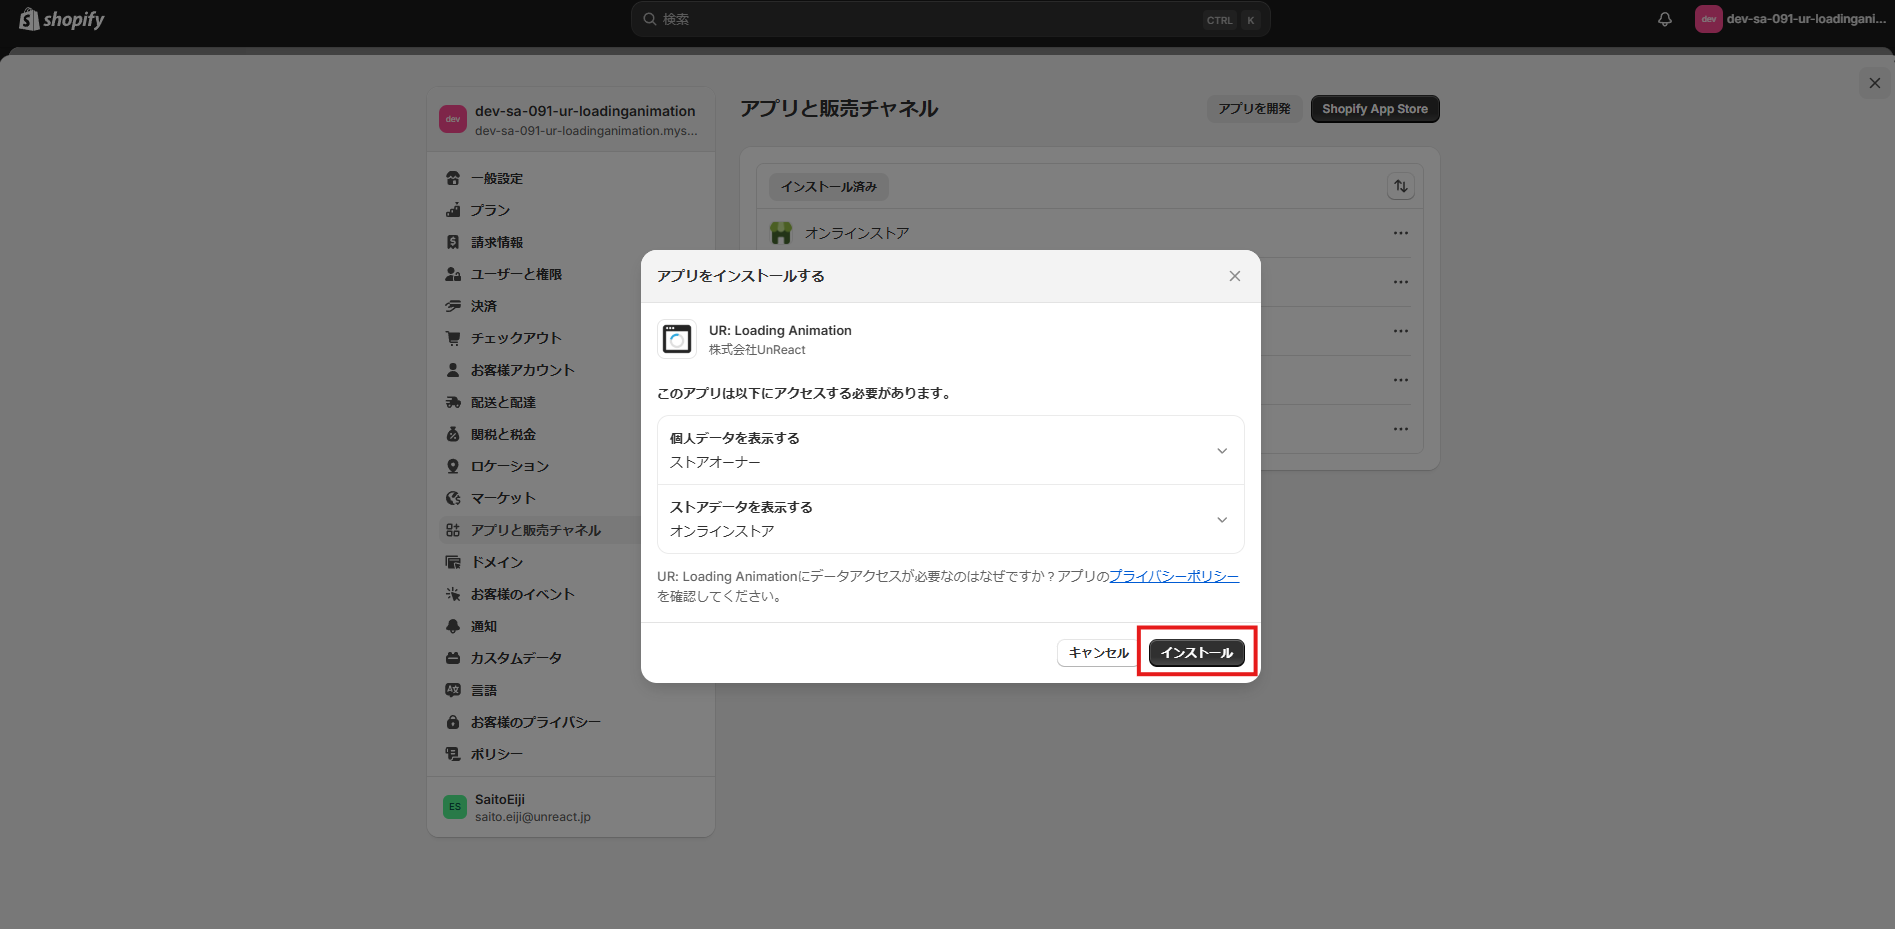
Task: Click the Shopify logo in the top bar
Action: coord(60,18)
